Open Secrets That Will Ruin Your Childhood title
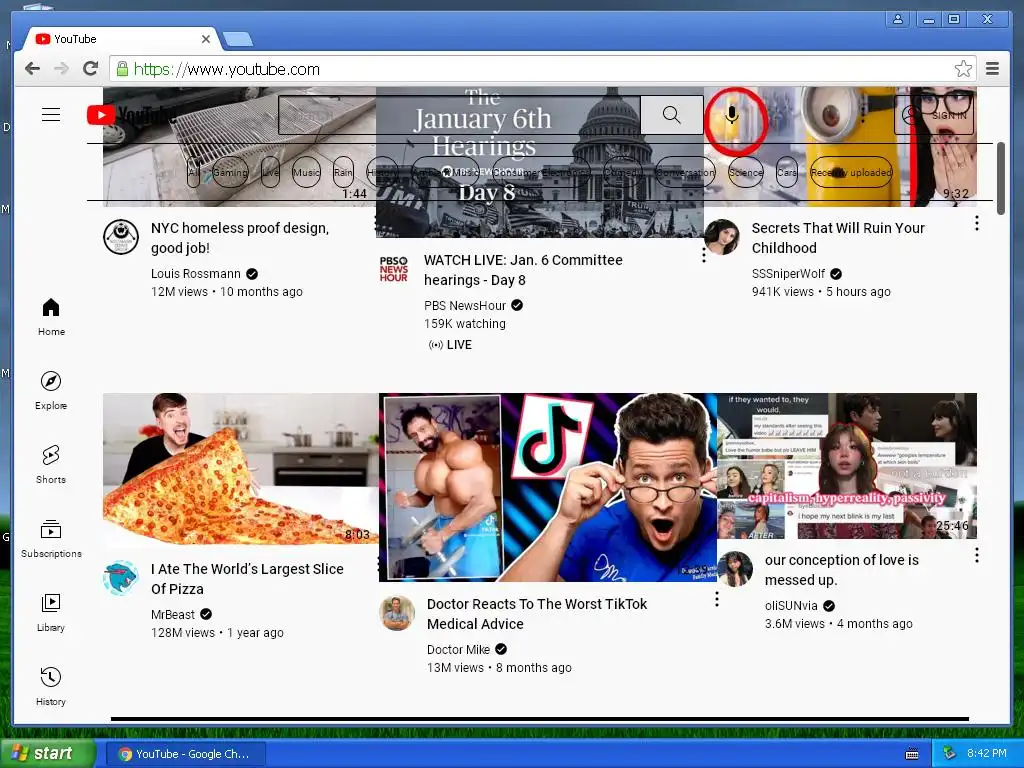 click(838, 238)
